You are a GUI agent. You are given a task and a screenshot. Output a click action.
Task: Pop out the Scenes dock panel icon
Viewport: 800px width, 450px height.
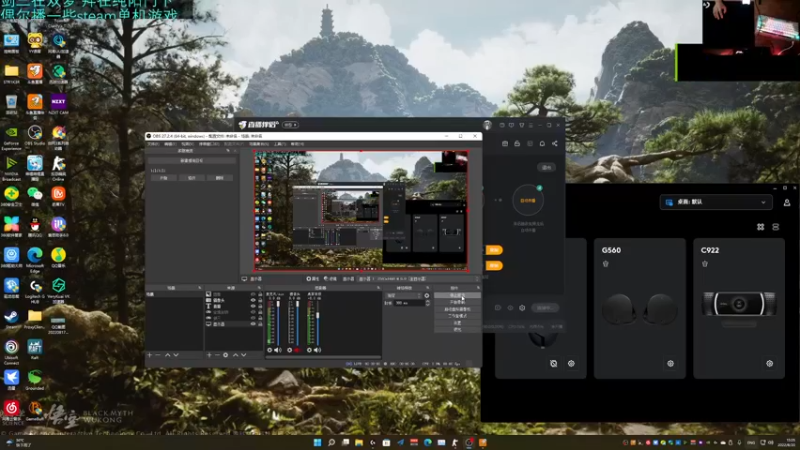[199, 288]
